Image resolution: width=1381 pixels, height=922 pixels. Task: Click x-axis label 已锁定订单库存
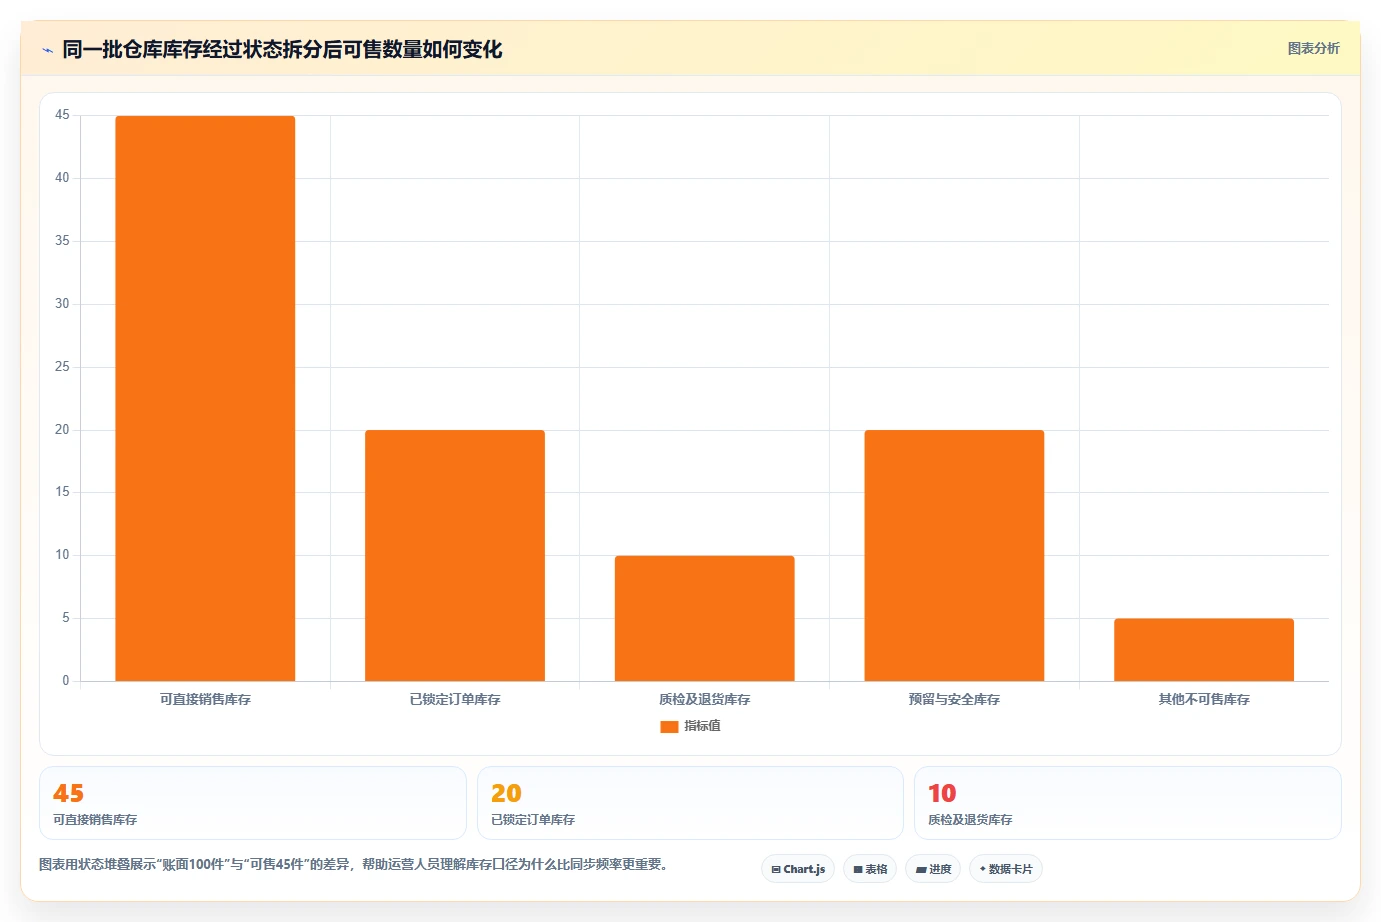click(455, 699)
